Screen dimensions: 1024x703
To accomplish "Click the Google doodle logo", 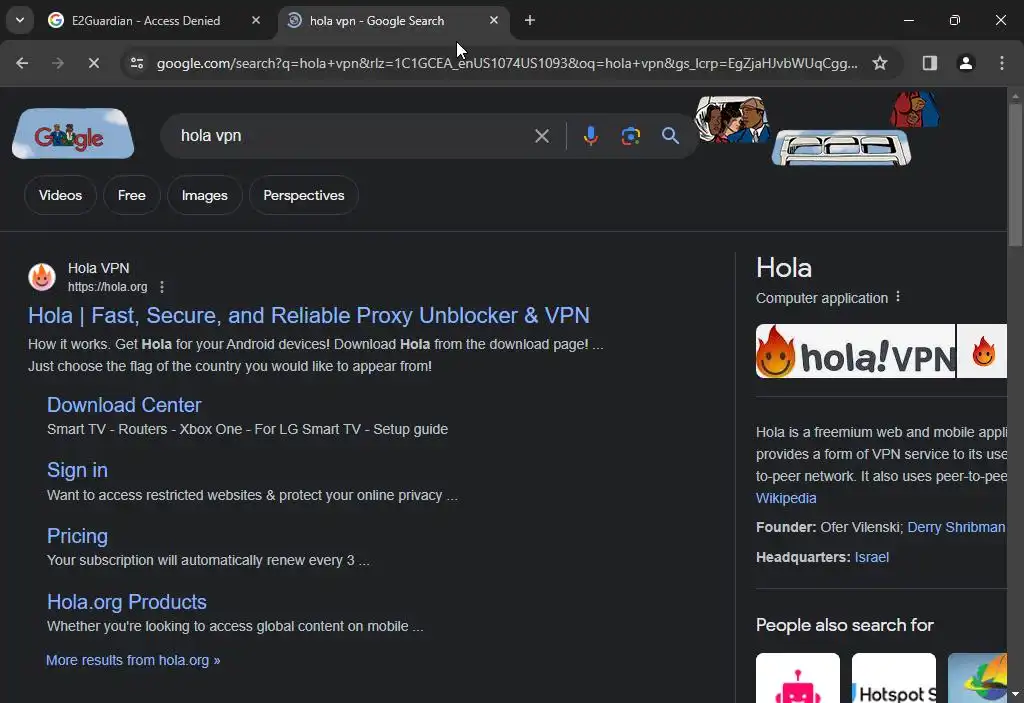I will click(x=72, y=134).
